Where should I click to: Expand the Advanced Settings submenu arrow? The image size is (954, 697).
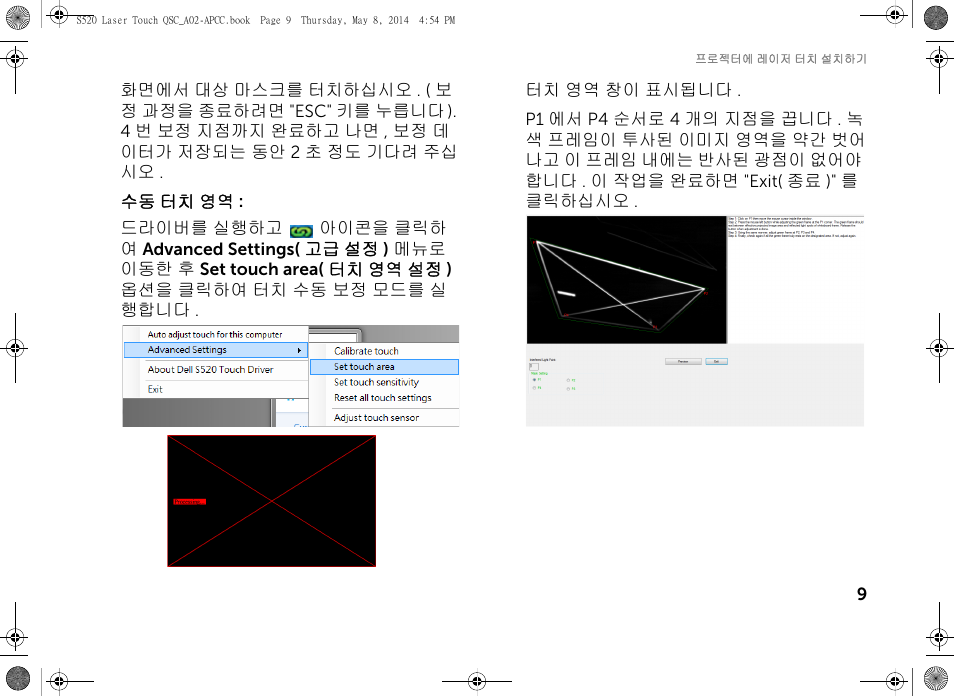click(299, 350)
